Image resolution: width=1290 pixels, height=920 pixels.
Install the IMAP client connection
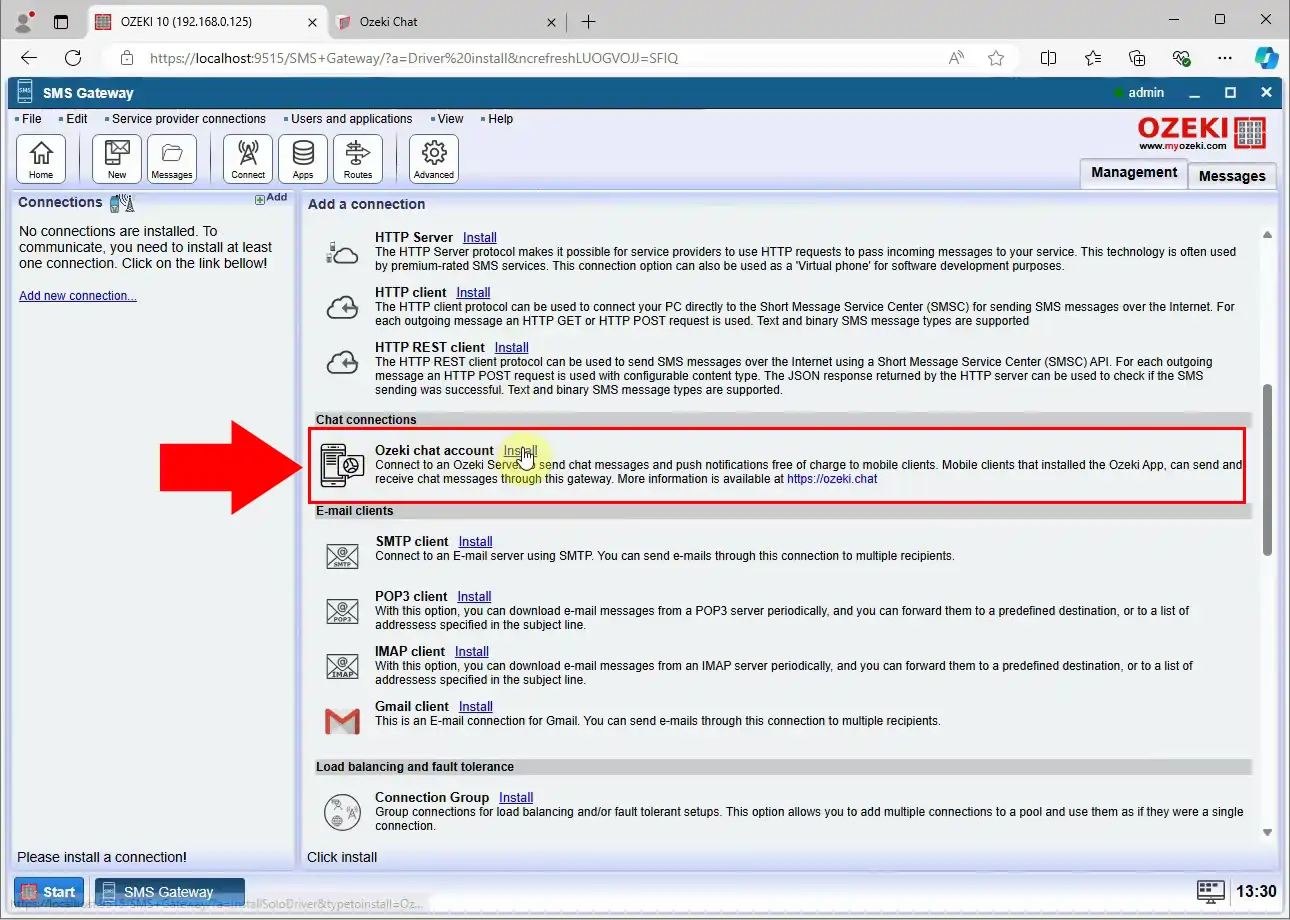pyautogui.click(x=472, y=652)
